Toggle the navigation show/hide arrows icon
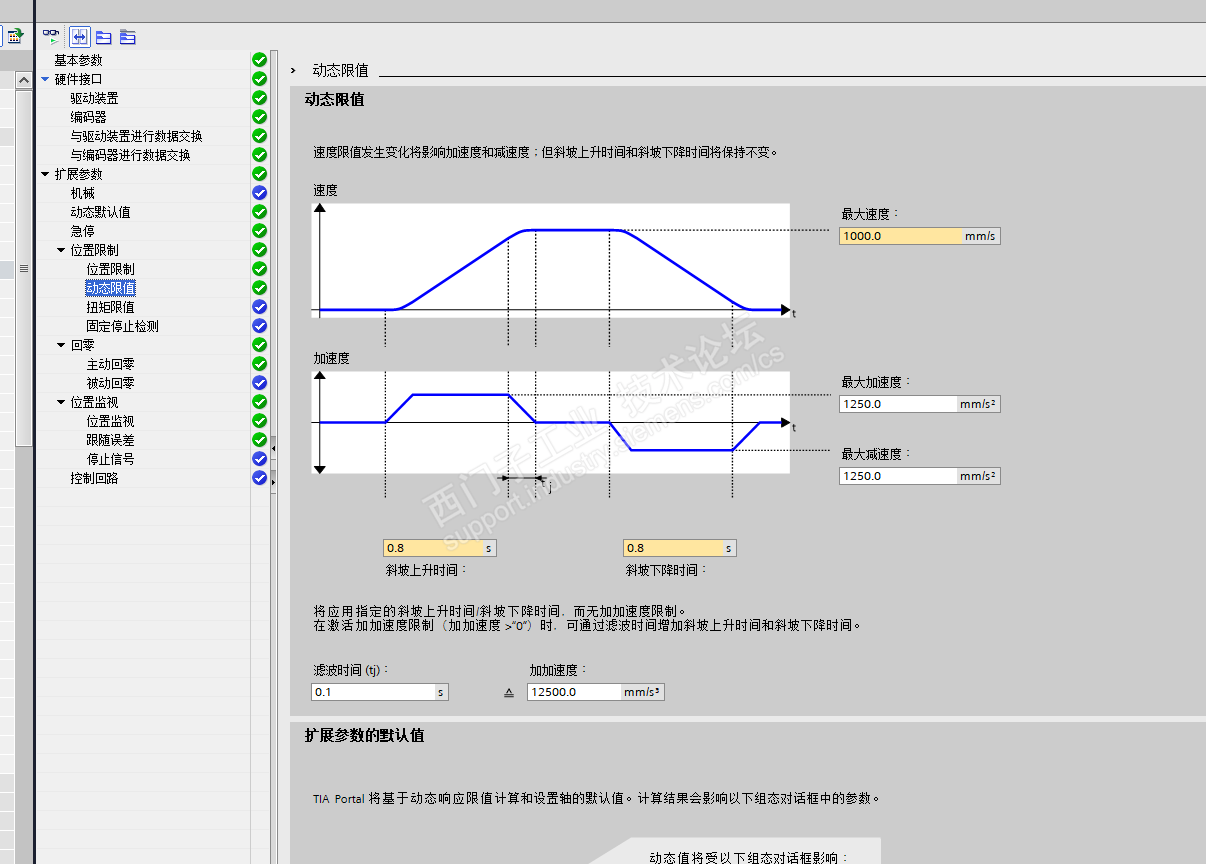Image resolution: width=1206 pixels, height=864 pixels. (79, 36)
